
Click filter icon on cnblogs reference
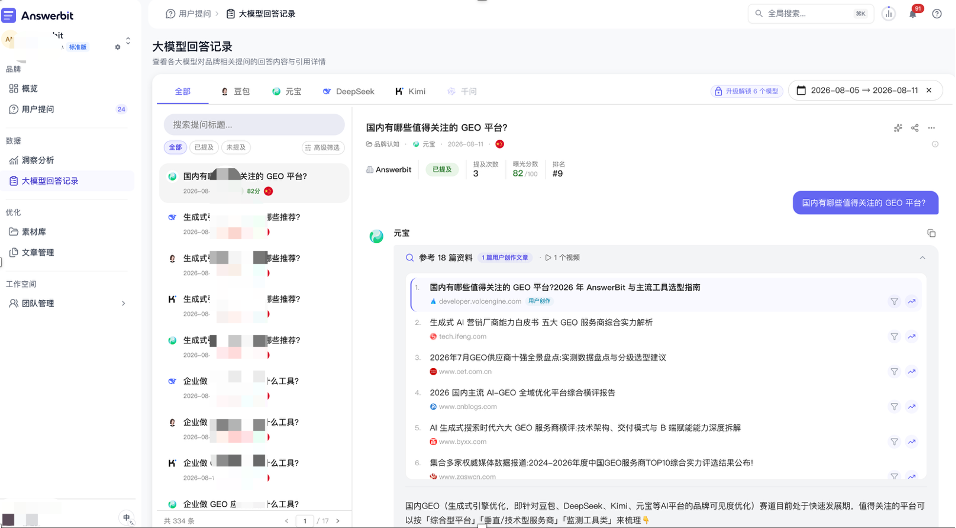coord(894,407)
